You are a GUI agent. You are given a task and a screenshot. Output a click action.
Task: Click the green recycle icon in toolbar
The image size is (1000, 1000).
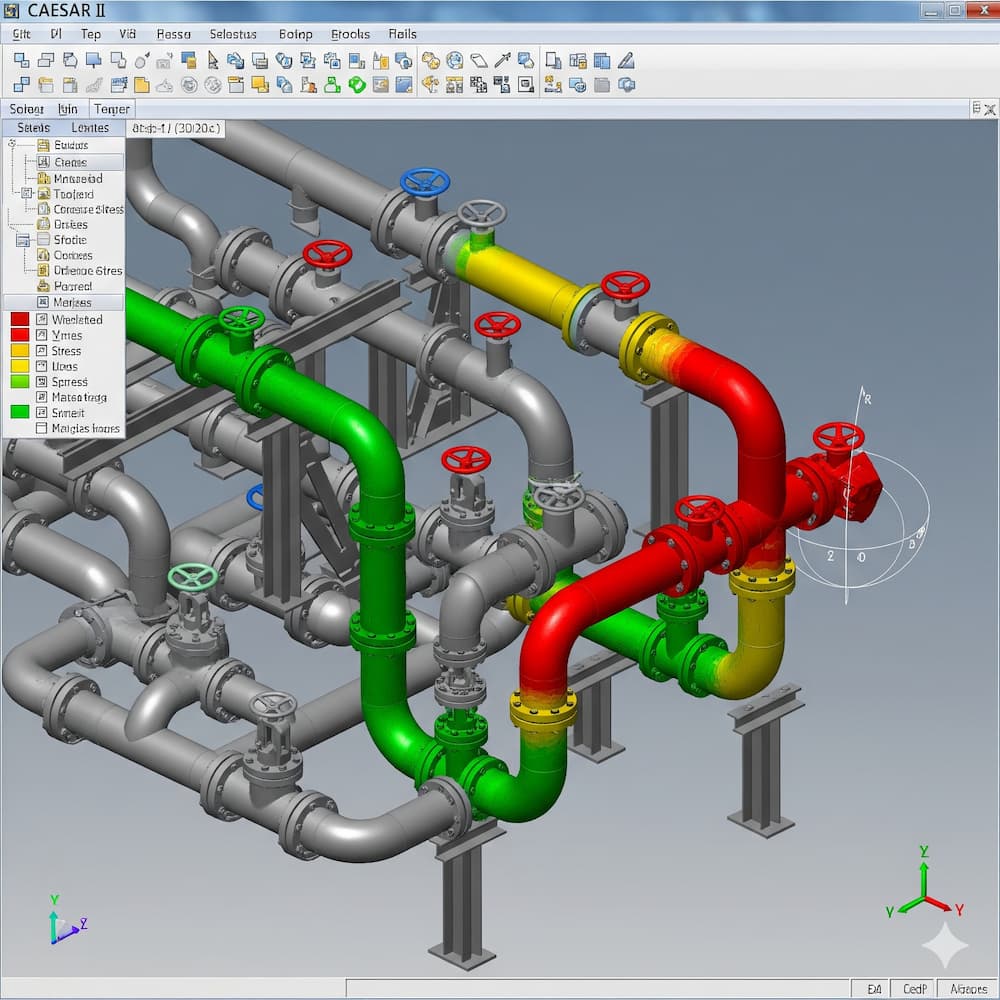[356, 85]
